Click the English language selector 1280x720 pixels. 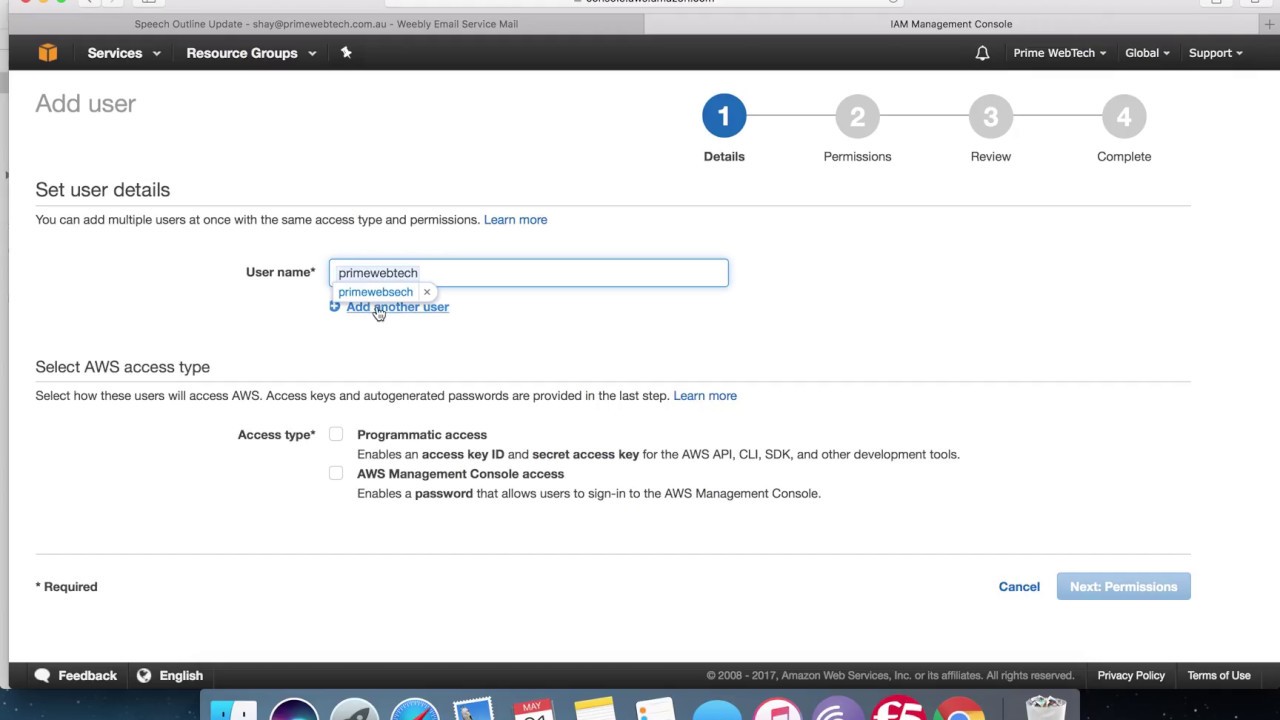point(181,676)
